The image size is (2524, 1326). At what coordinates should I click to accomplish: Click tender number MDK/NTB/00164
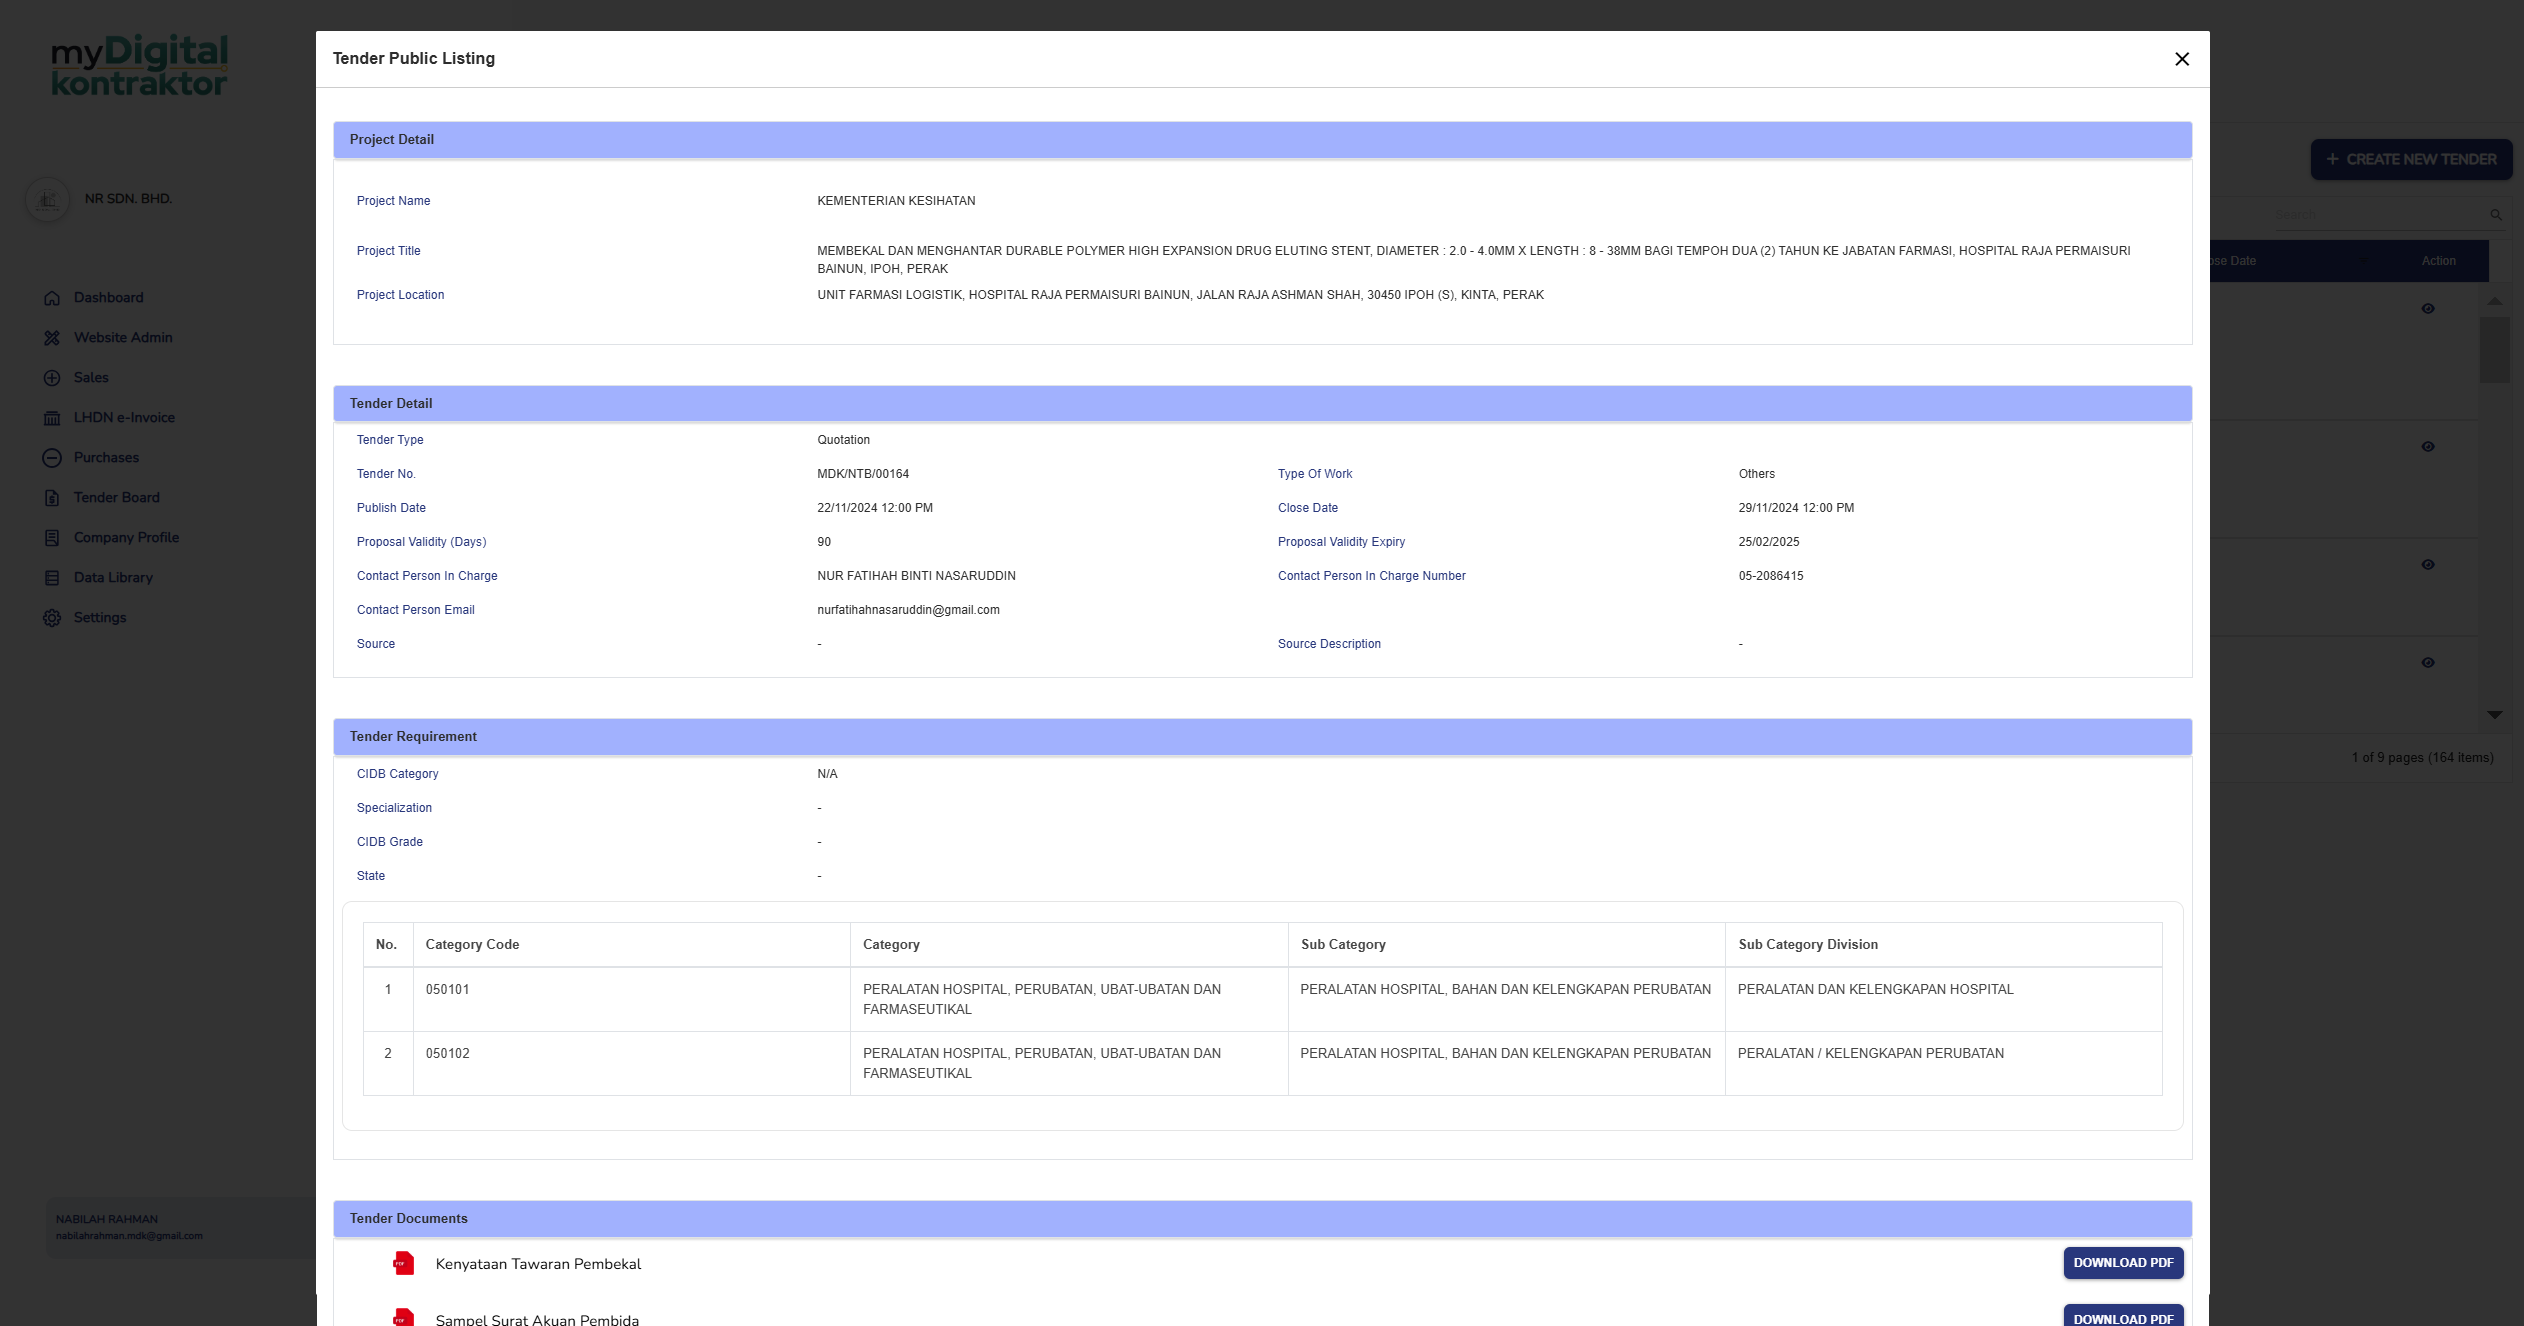point(863,474)
